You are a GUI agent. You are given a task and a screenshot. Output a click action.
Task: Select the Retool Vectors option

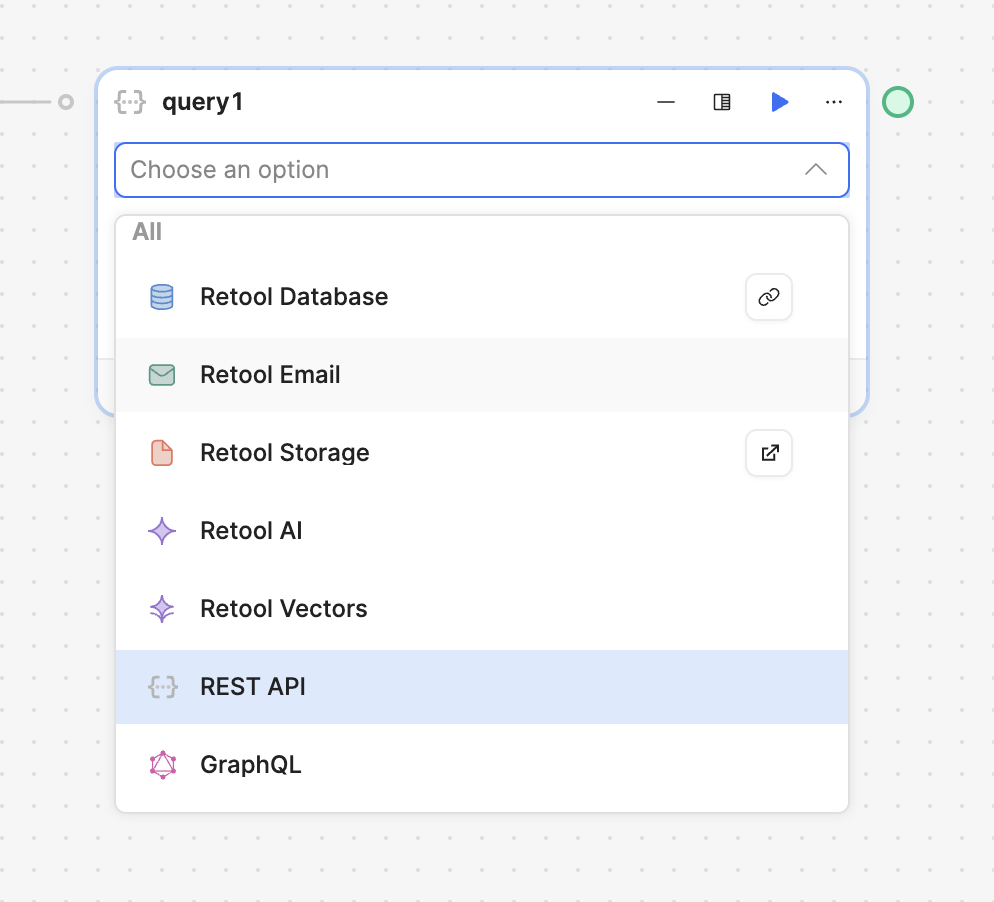click(x=482, y=609)
